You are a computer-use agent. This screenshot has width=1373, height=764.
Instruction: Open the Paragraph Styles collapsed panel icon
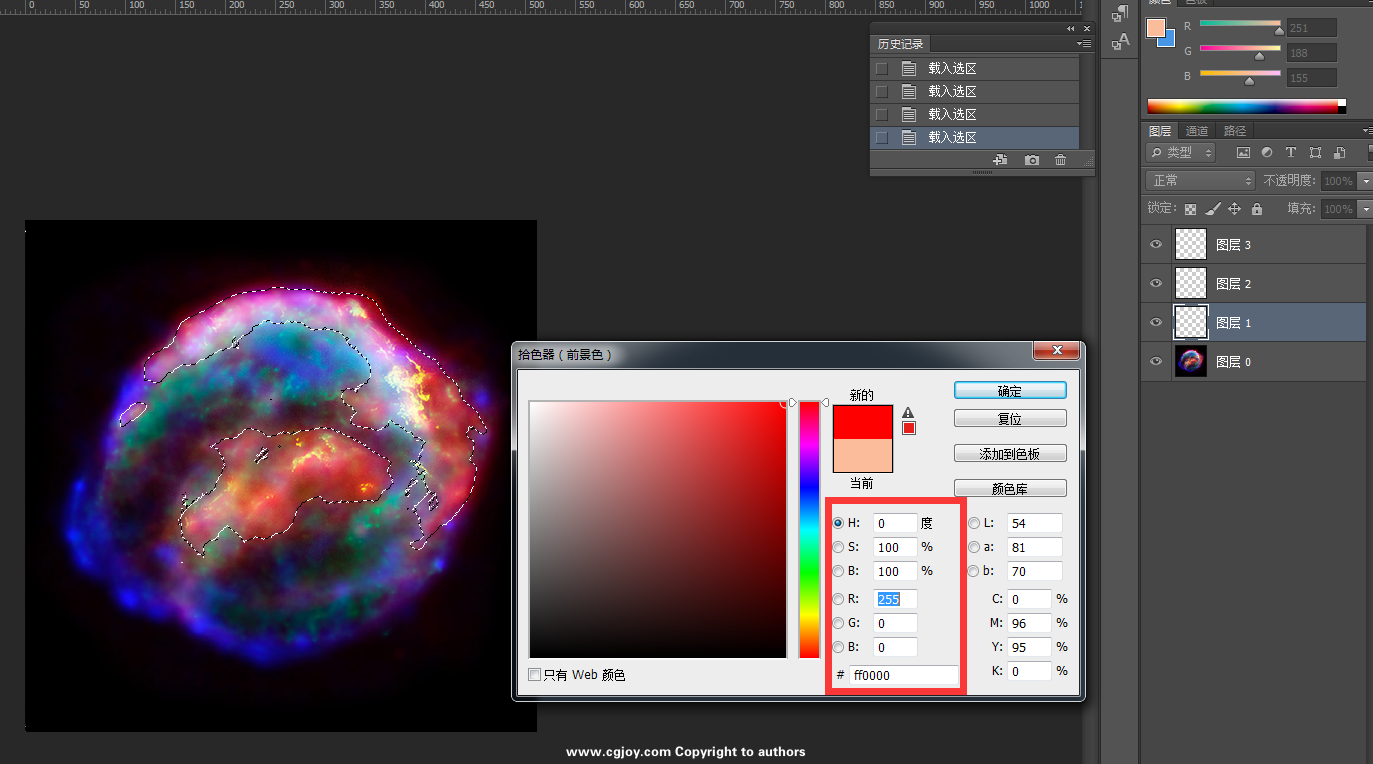click(x=1121, y=14)
